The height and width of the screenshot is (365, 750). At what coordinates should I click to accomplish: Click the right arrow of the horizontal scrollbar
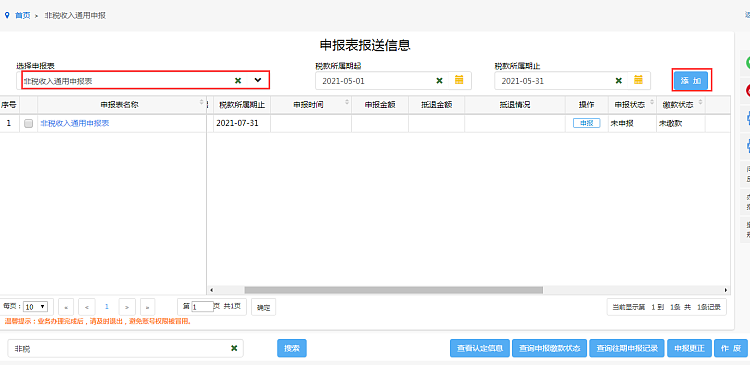point(726,290)
